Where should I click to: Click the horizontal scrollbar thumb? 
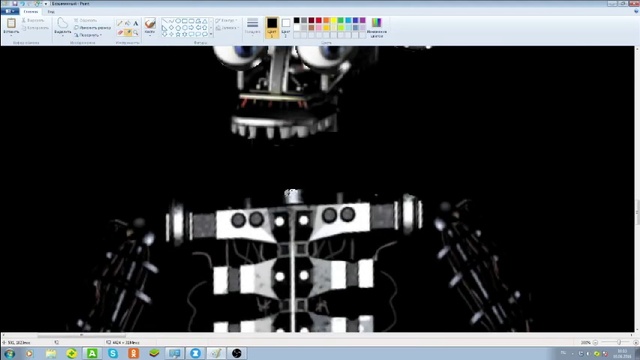(x=81, y=336)
